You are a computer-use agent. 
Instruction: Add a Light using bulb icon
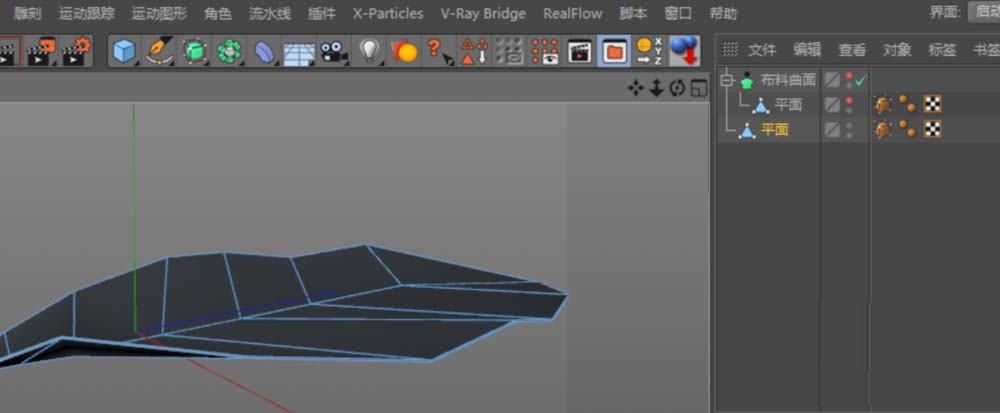[370, 50]
